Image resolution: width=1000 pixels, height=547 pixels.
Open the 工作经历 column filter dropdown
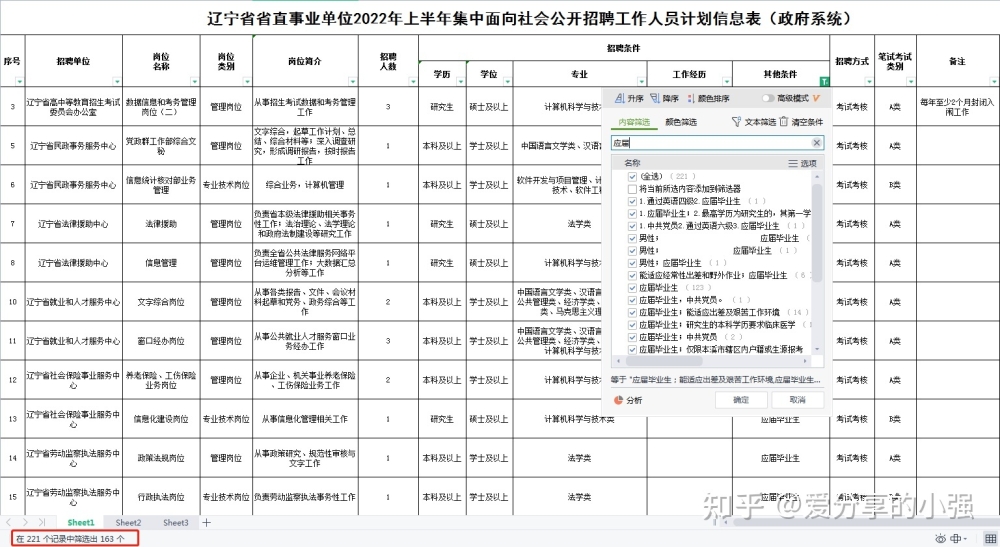pos(726,82)
